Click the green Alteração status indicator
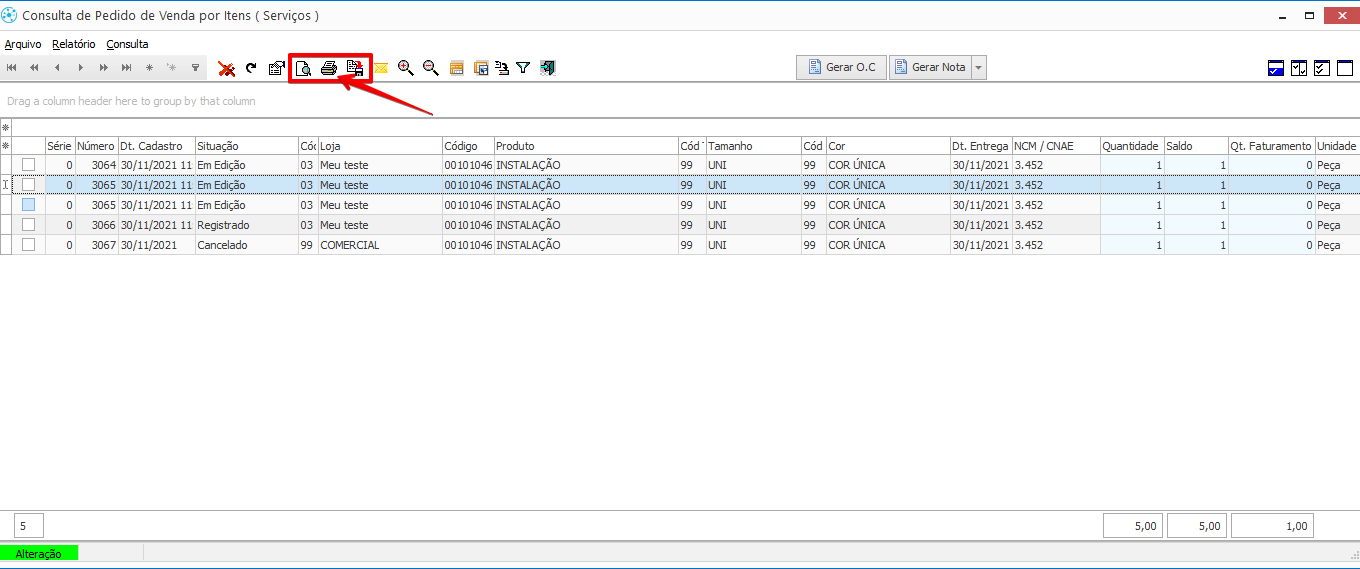1360x569 pixels. 39,553
